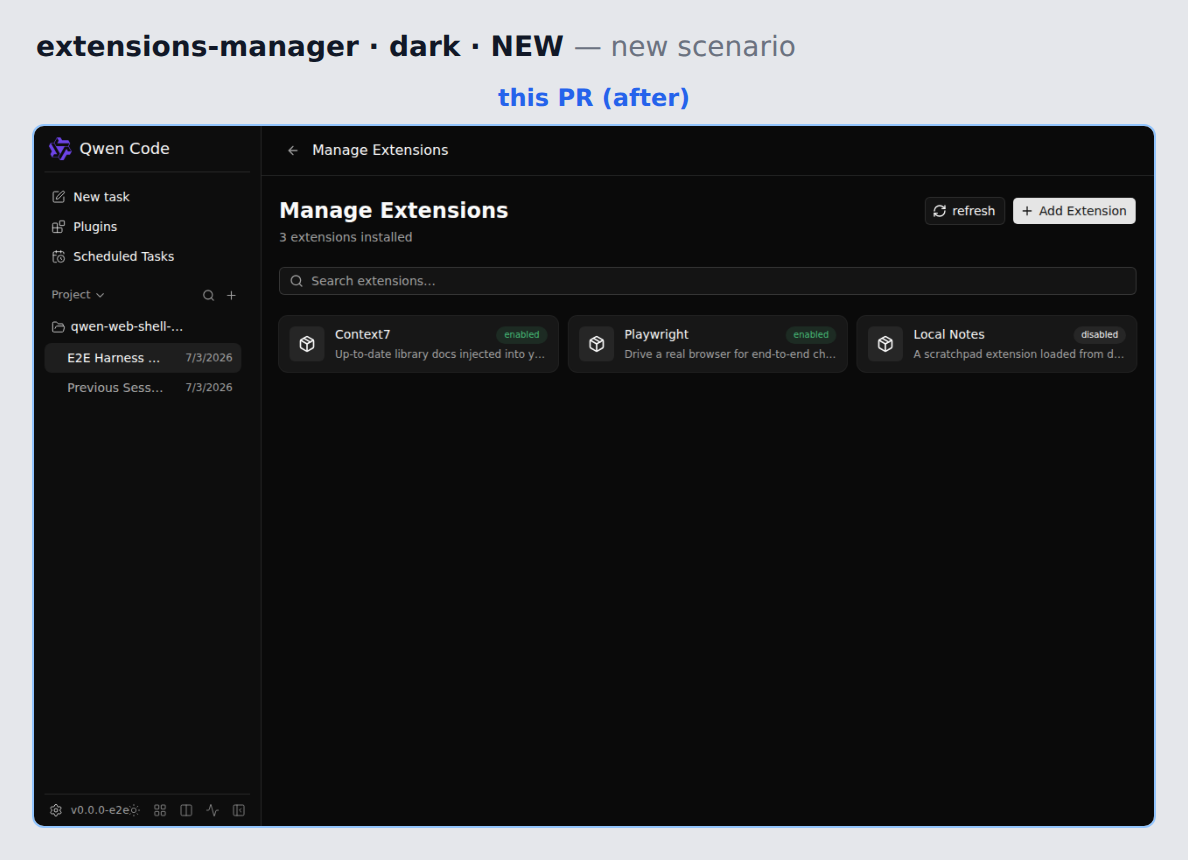Click the Playwright package icon

pos(596,344)
